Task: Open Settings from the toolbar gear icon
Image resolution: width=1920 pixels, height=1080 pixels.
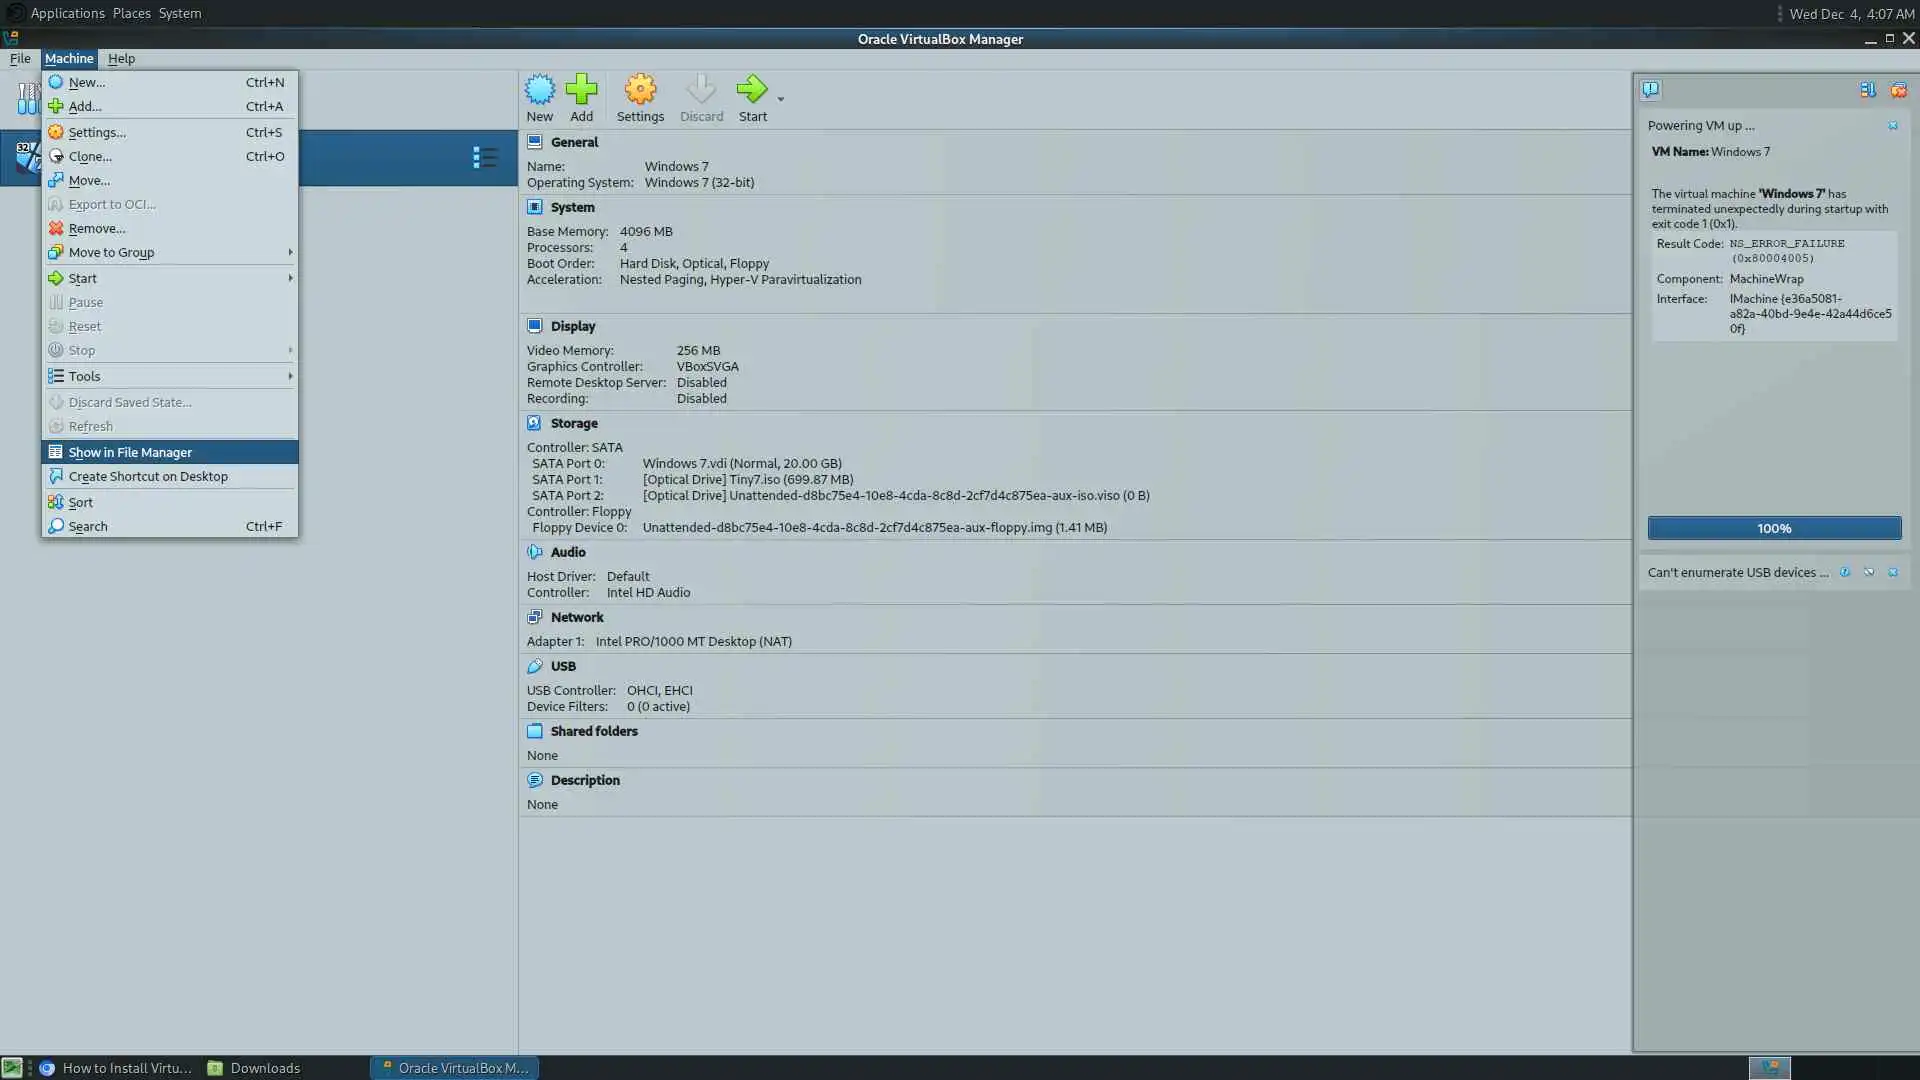Action: 640,91
